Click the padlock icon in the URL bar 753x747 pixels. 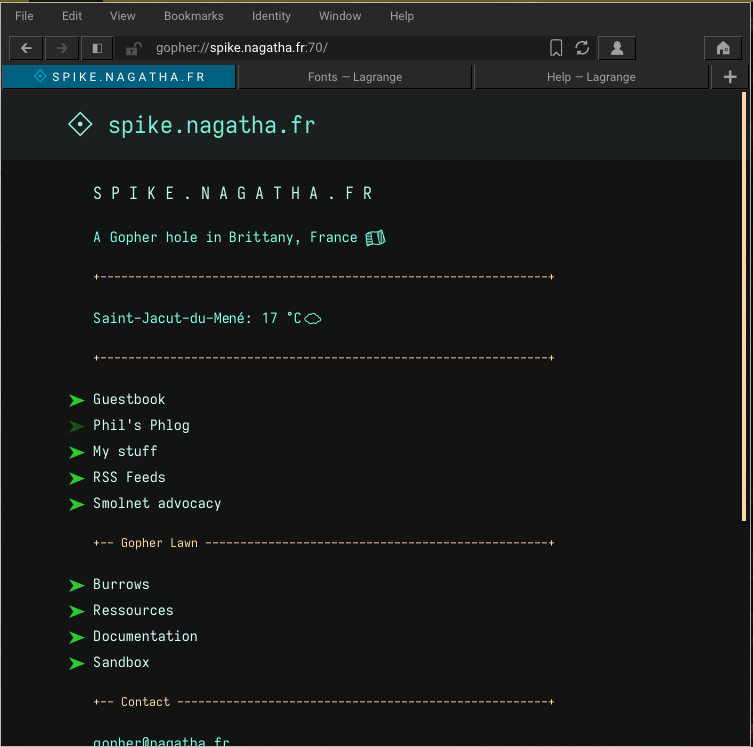click(134, 48)
